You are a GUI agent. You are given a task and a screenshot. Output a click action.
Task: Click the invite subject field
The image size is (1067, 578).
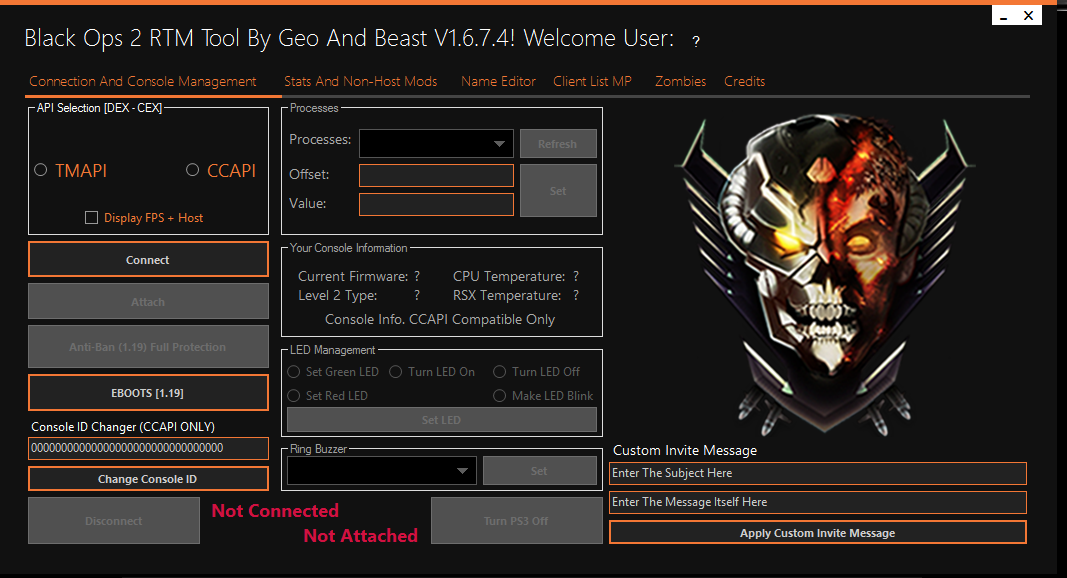click(818, 473)
